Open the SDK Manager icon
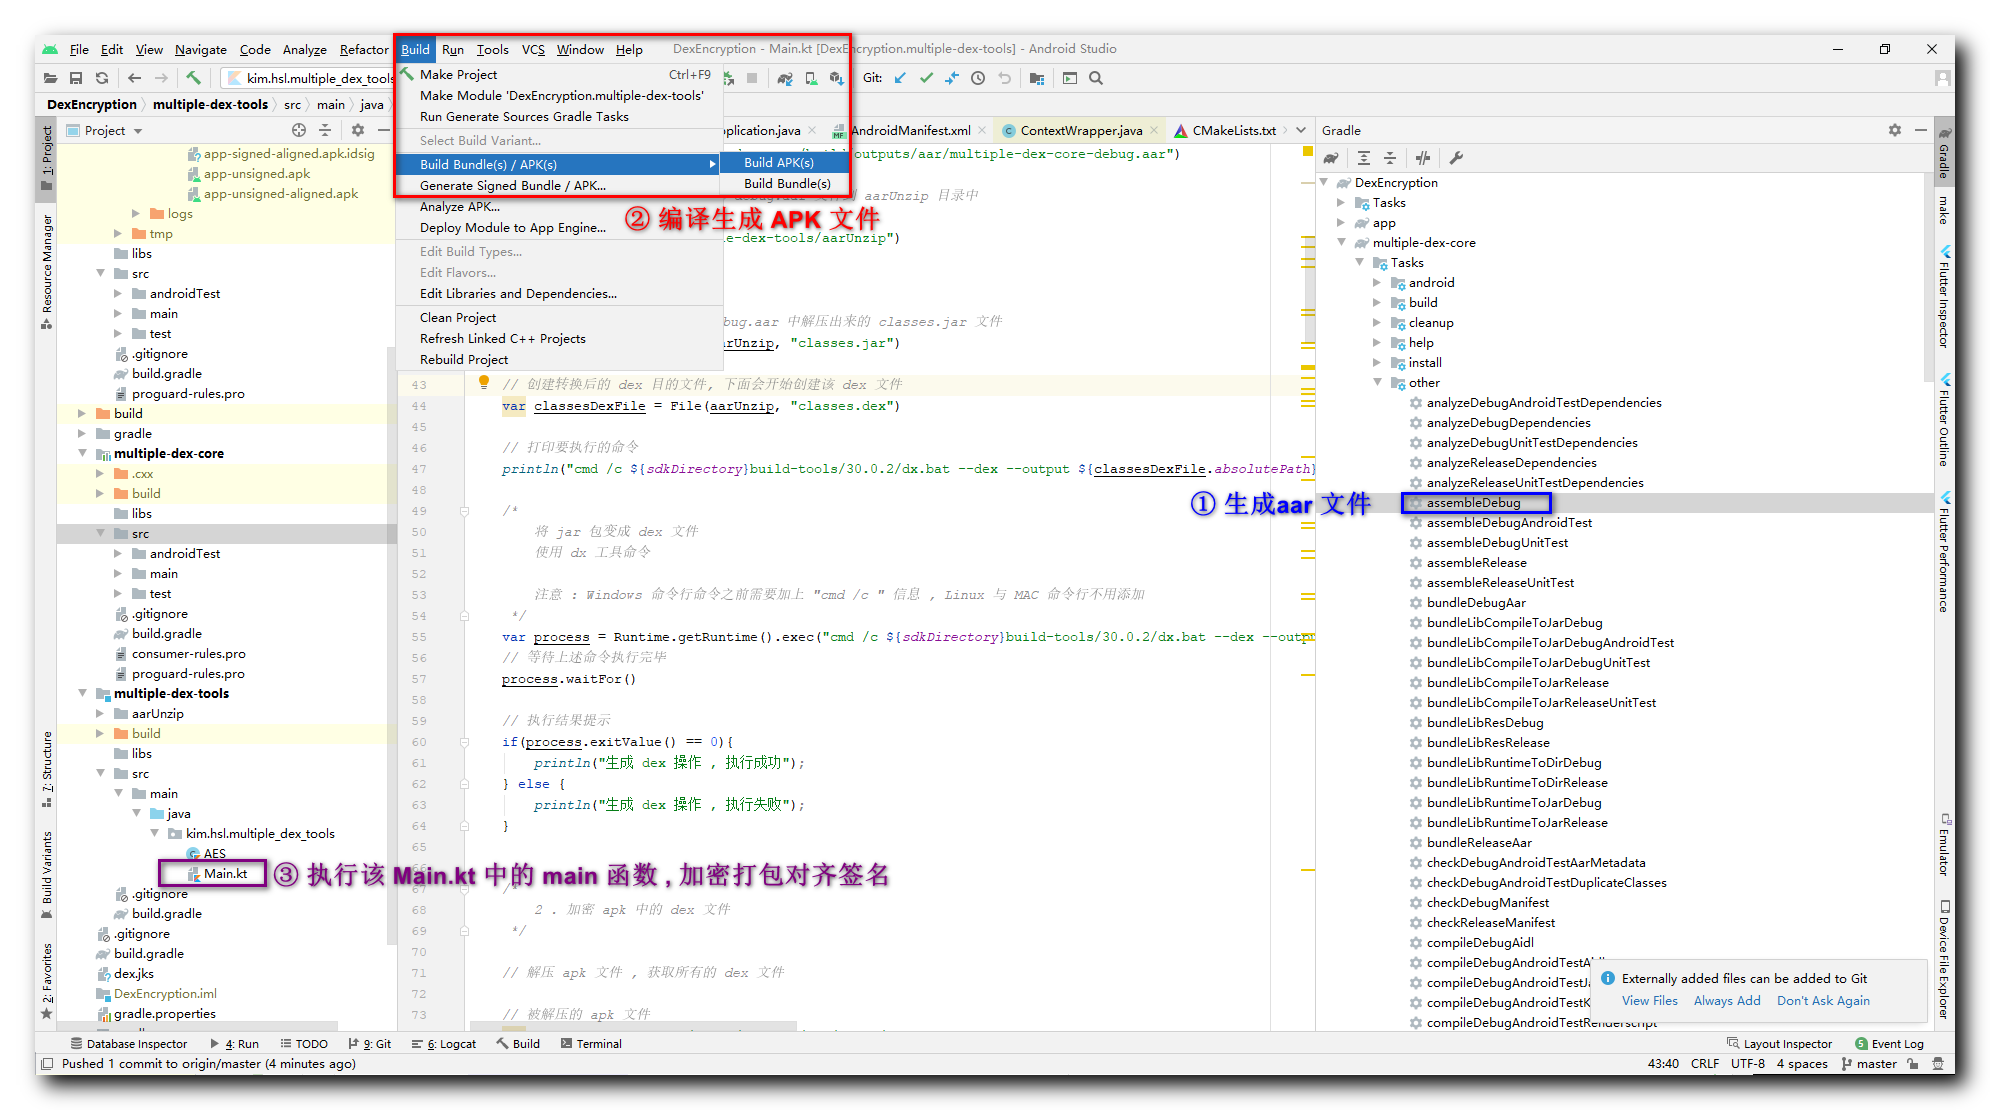Screen dimensions: 1990x1110 coord(836,78)
